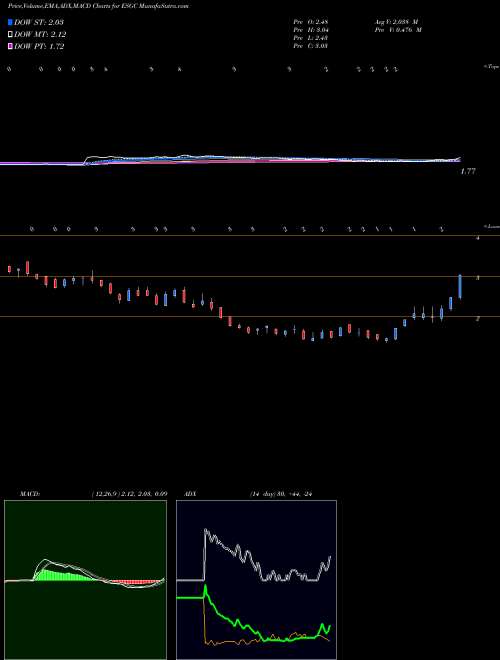The width and height of the screenshot is (500, 660).
Task: Click the blue DOW ST legend swatch
Action: click(x=11, y=22)
